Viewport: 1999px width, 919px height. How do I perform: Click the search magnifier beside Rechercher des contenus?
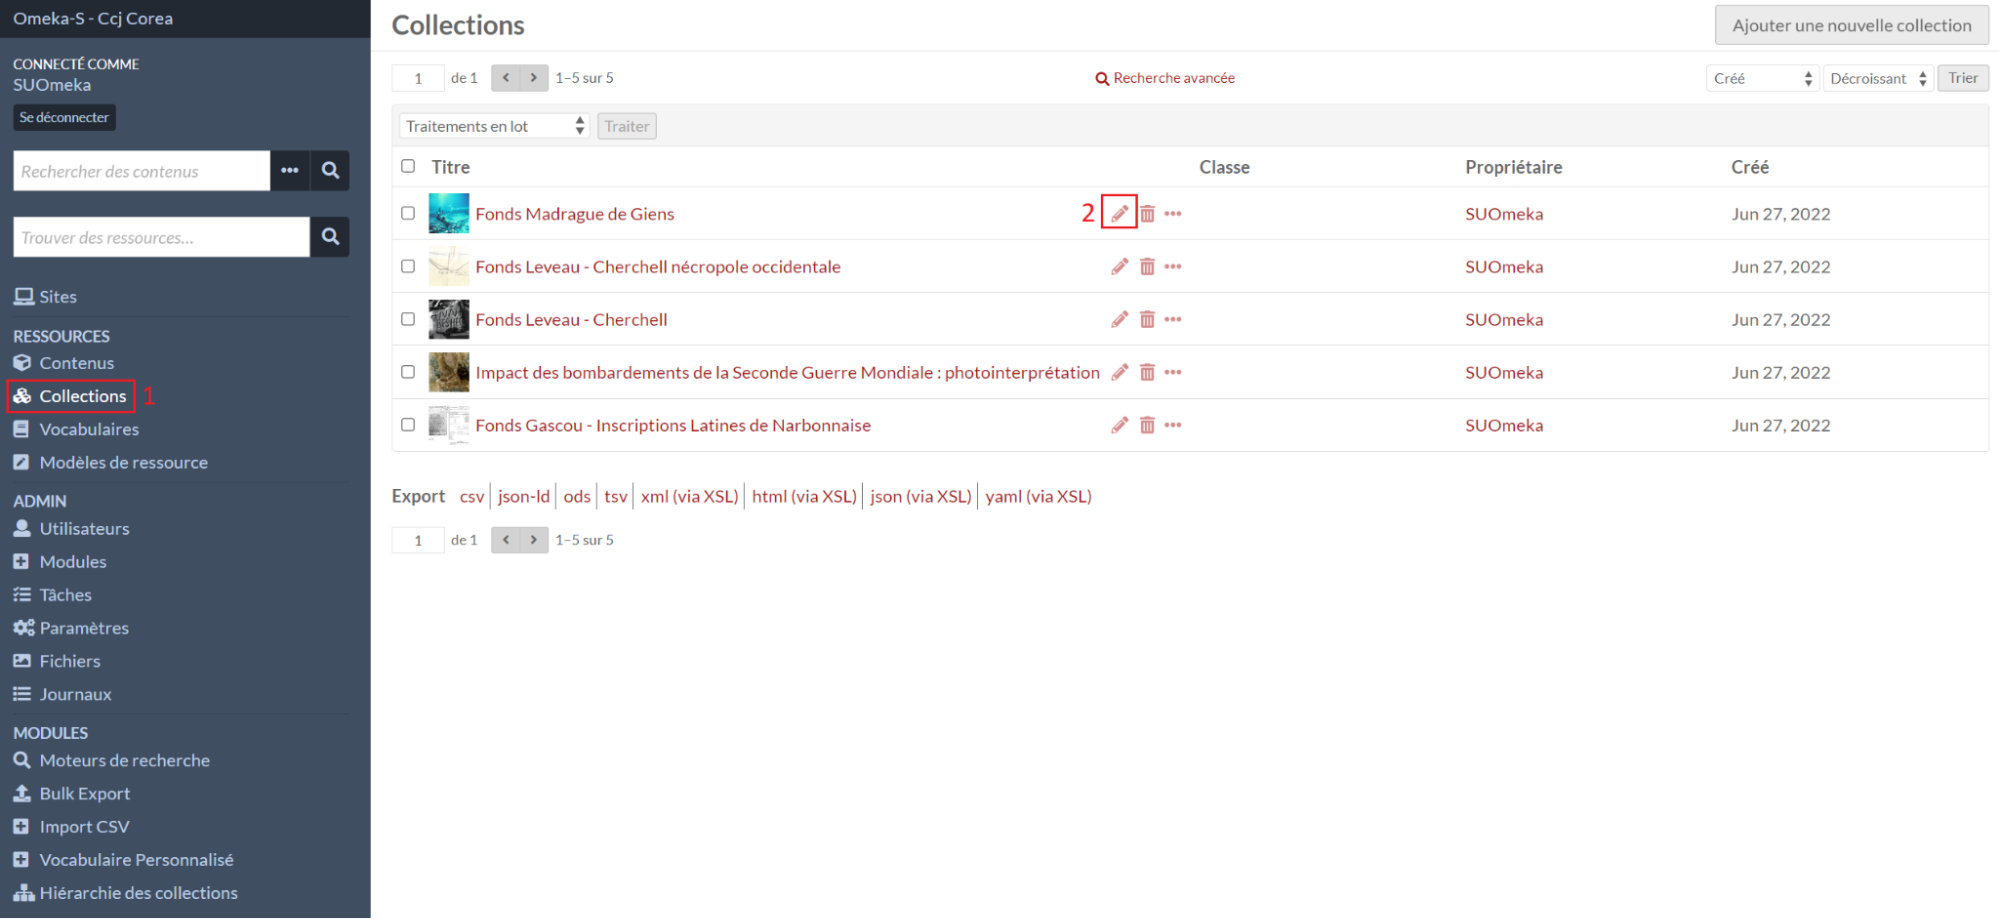coord(330,171)
